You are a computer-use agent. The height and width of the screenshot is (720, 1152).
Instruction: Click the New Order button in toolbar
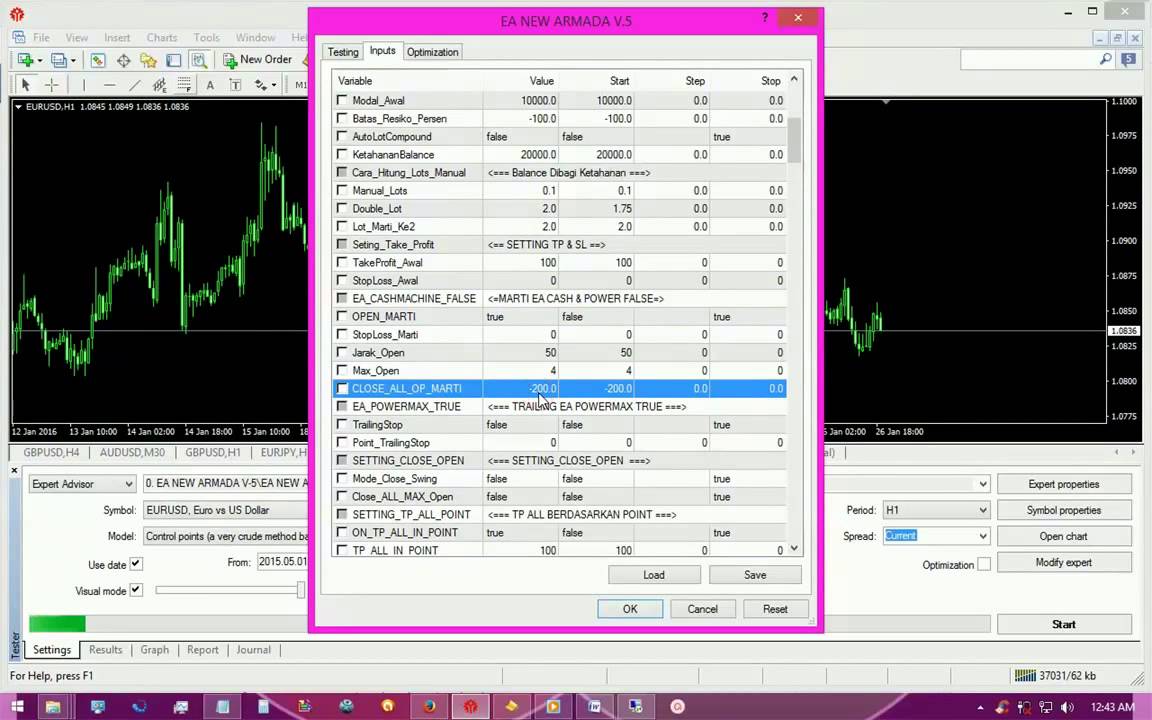pos(257,60)
